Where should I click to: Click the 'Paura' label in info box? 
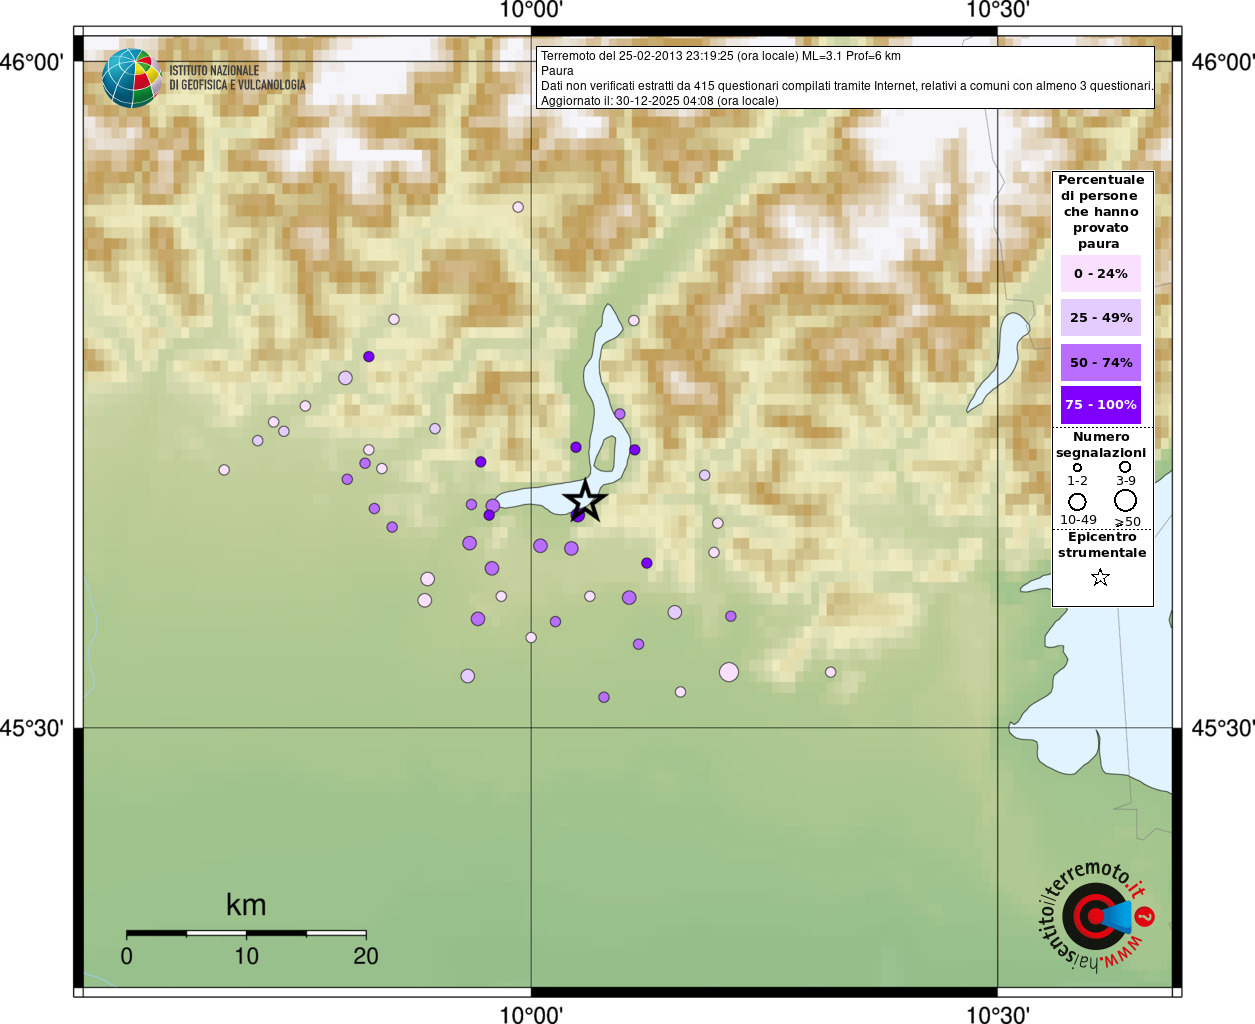(x=557, y=71)
